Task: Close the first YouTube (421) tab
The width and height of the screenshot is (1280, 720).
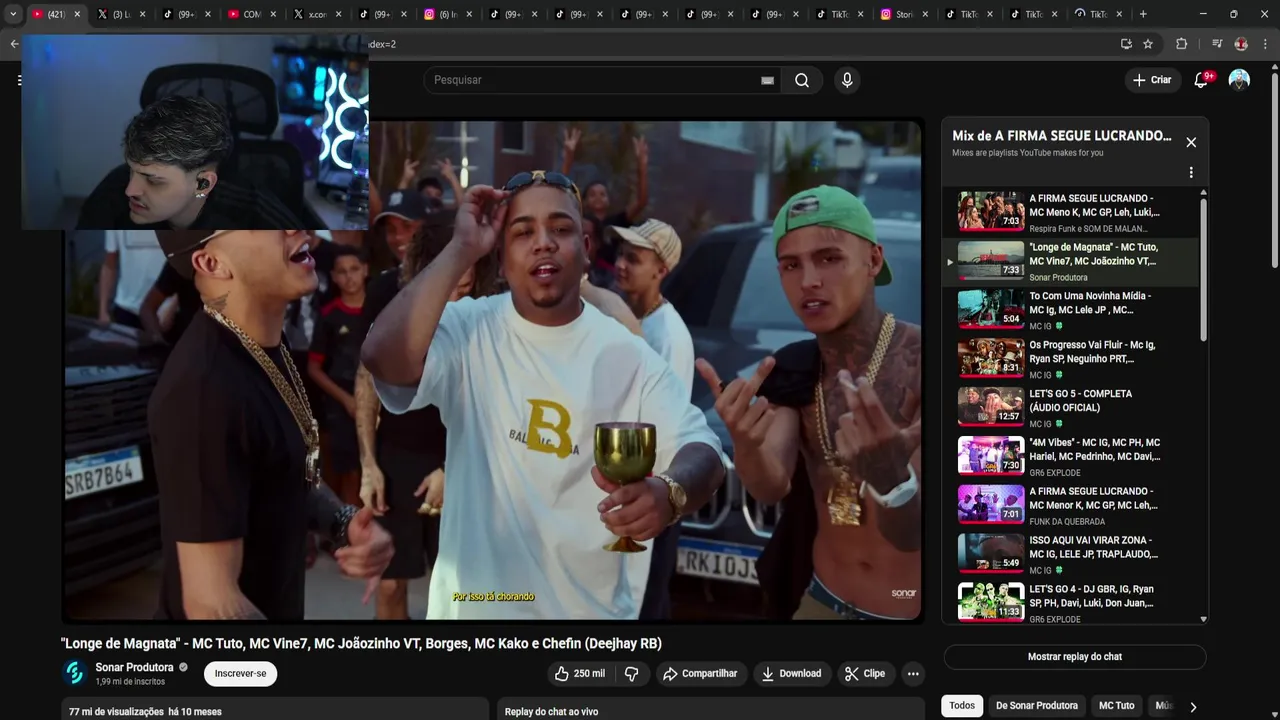Action: point(77,14)
